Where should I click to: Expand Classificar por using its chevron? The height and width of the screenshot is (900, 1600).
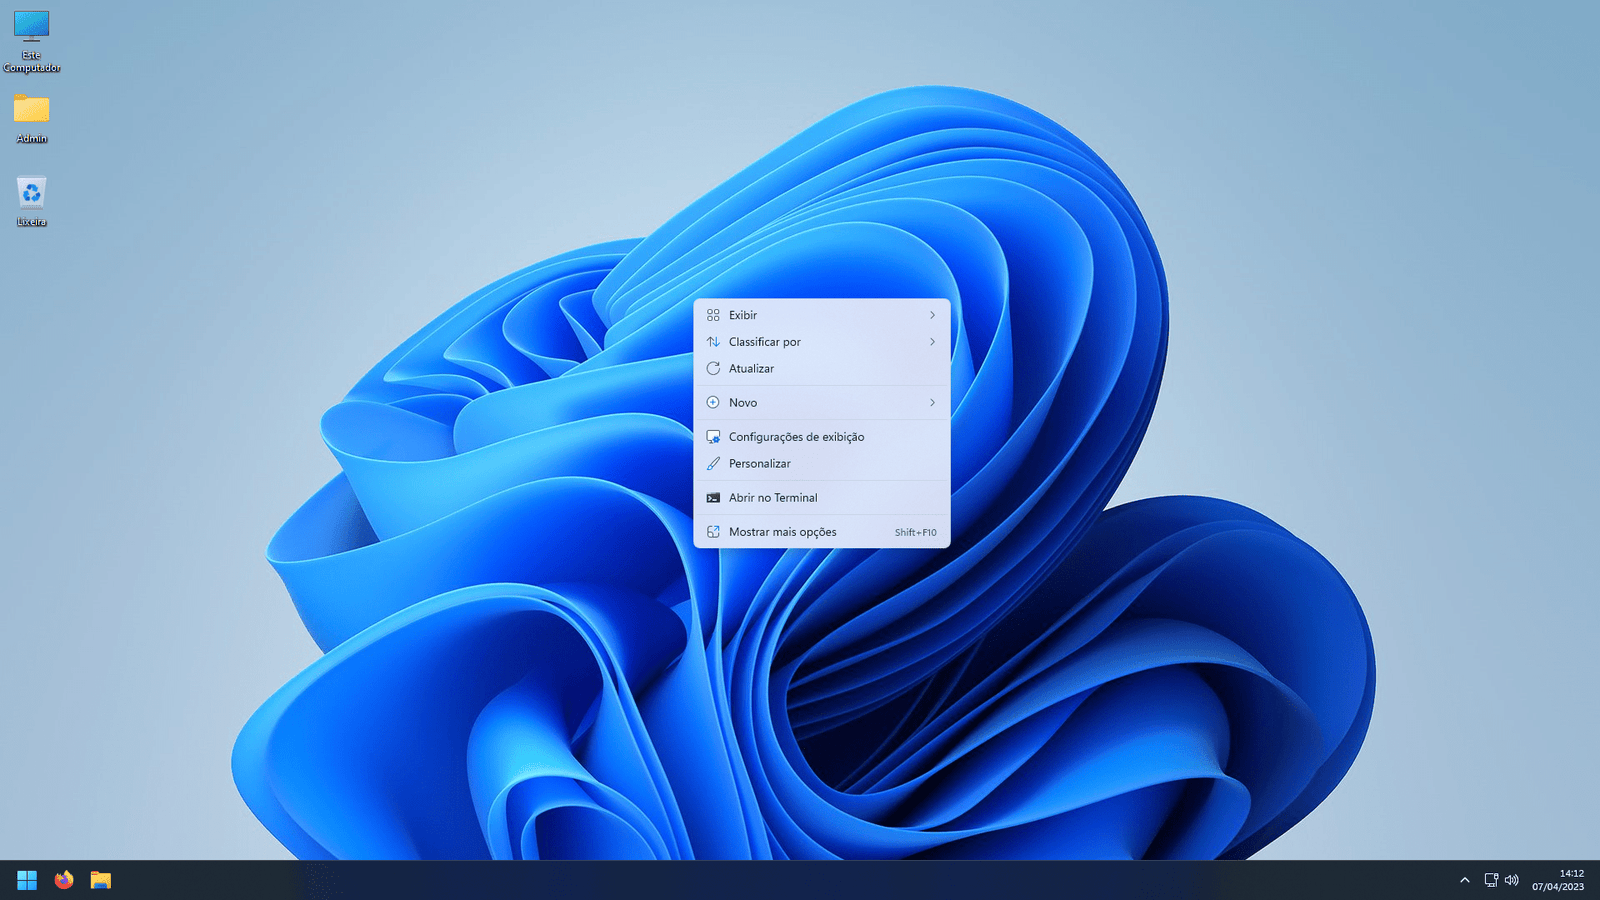(x=932, y=342)
